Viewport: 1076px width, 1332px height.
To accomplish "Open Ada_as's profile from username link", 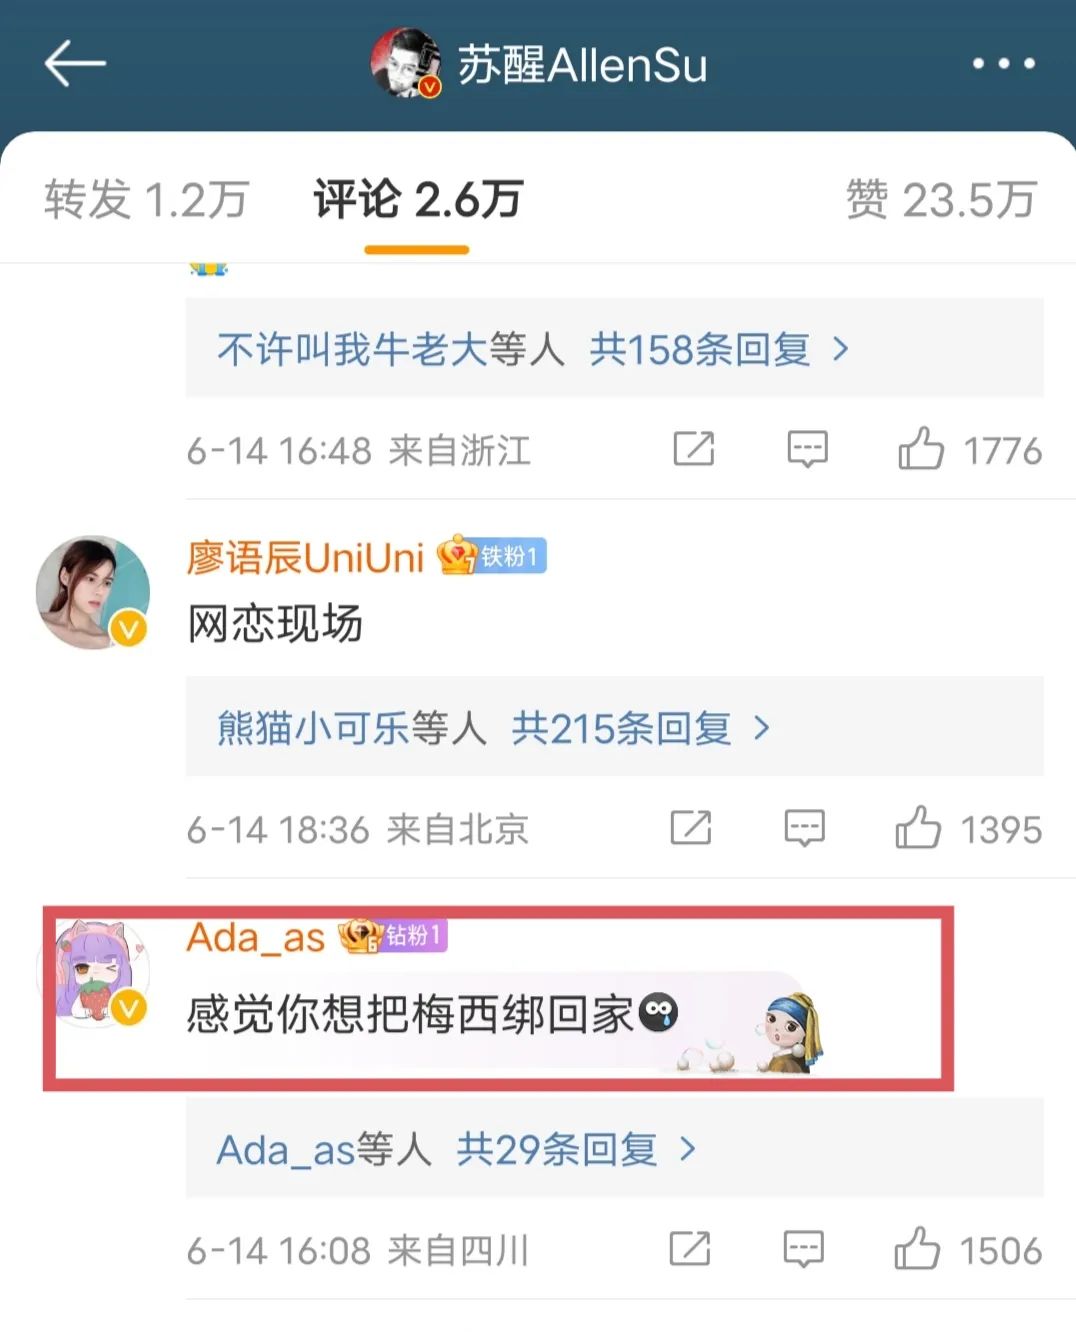I will click(x=255, y=937).
